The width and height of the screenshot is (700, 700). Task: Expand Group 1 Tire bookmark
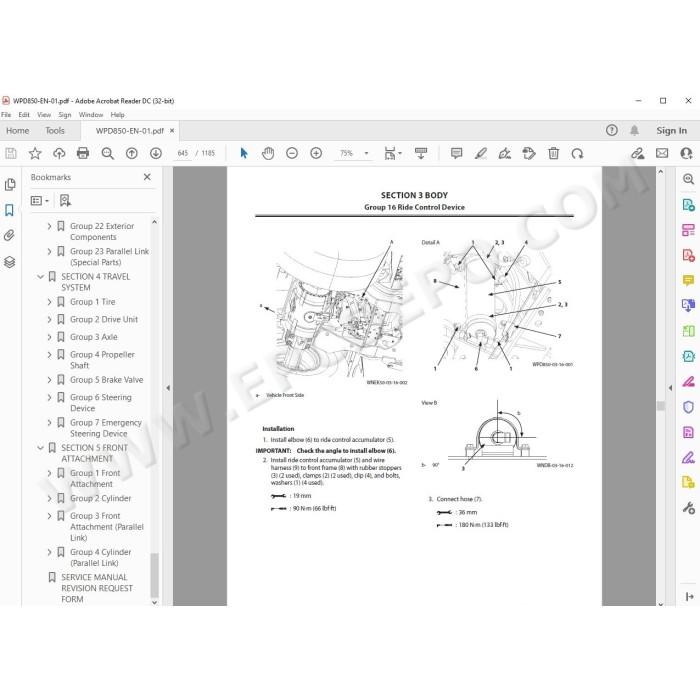[x=50, y=302]
